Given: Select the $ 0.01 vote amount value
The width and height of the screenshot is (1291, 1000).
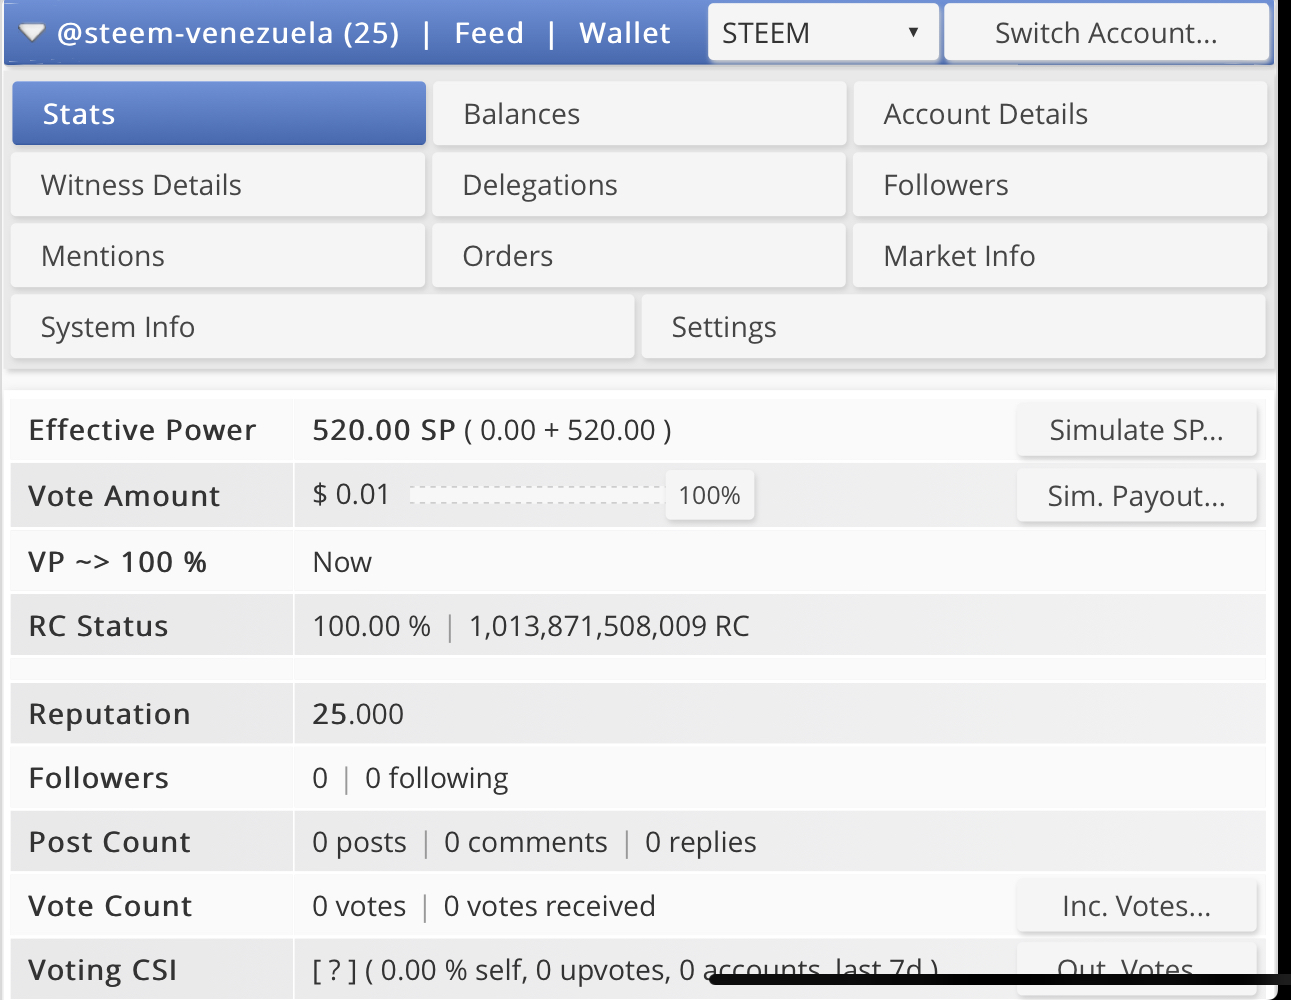Looking at the screenshot, I should coord(351,494).
